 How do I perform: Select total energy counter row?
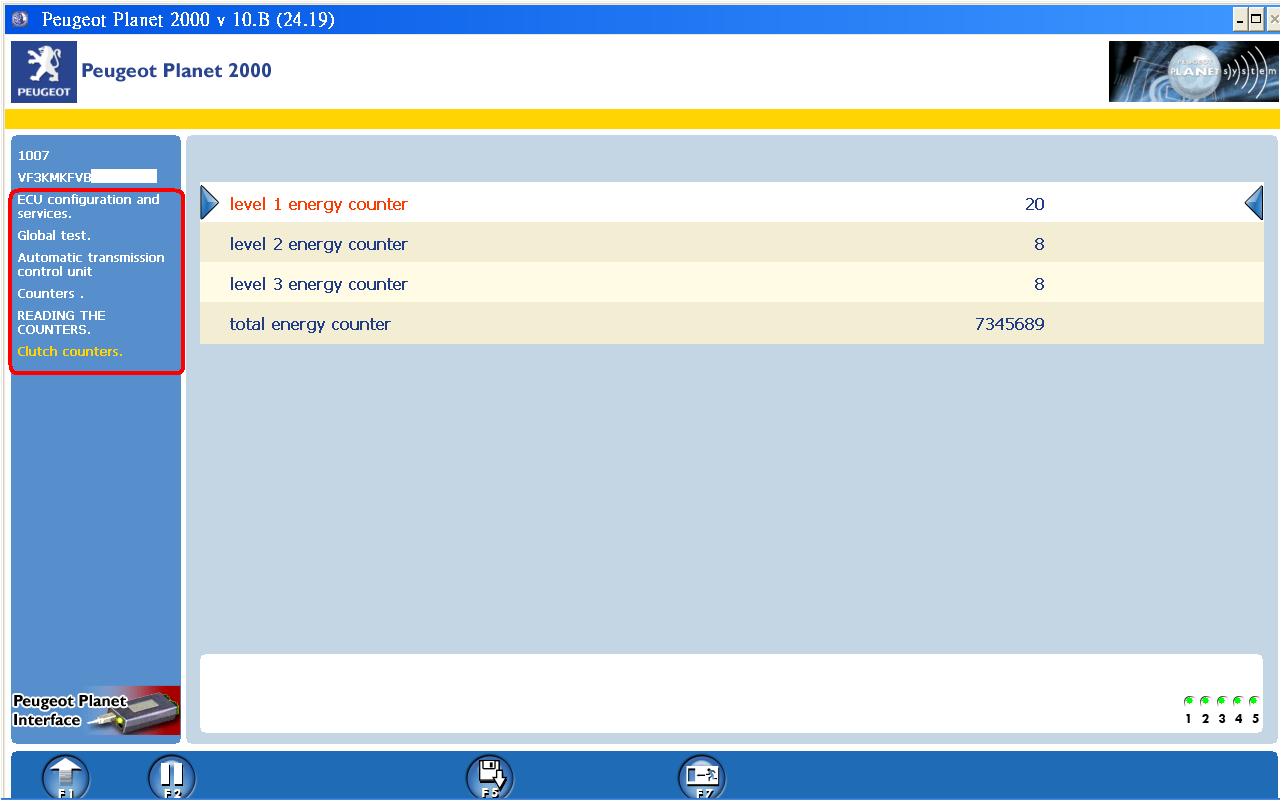pyautogui.click(x=731, y=323)
